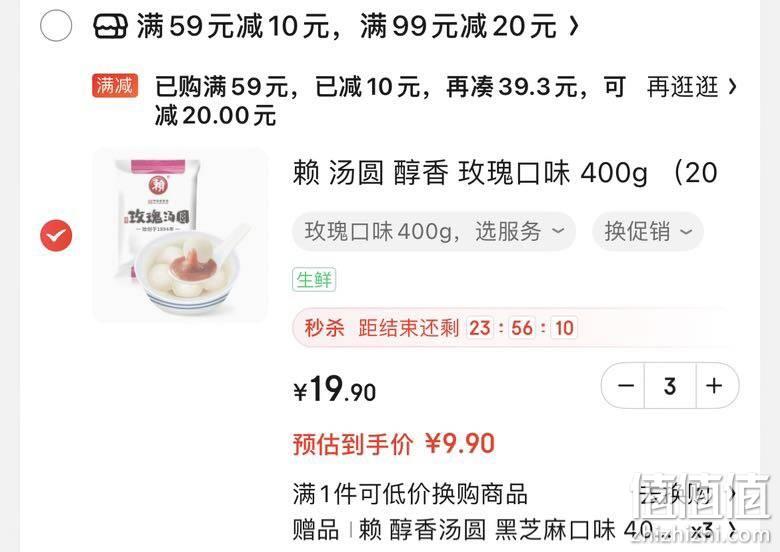Tap the chevron next to 再逛逛
This screenshot has width=780, height=552.
(x=732, y=87)
